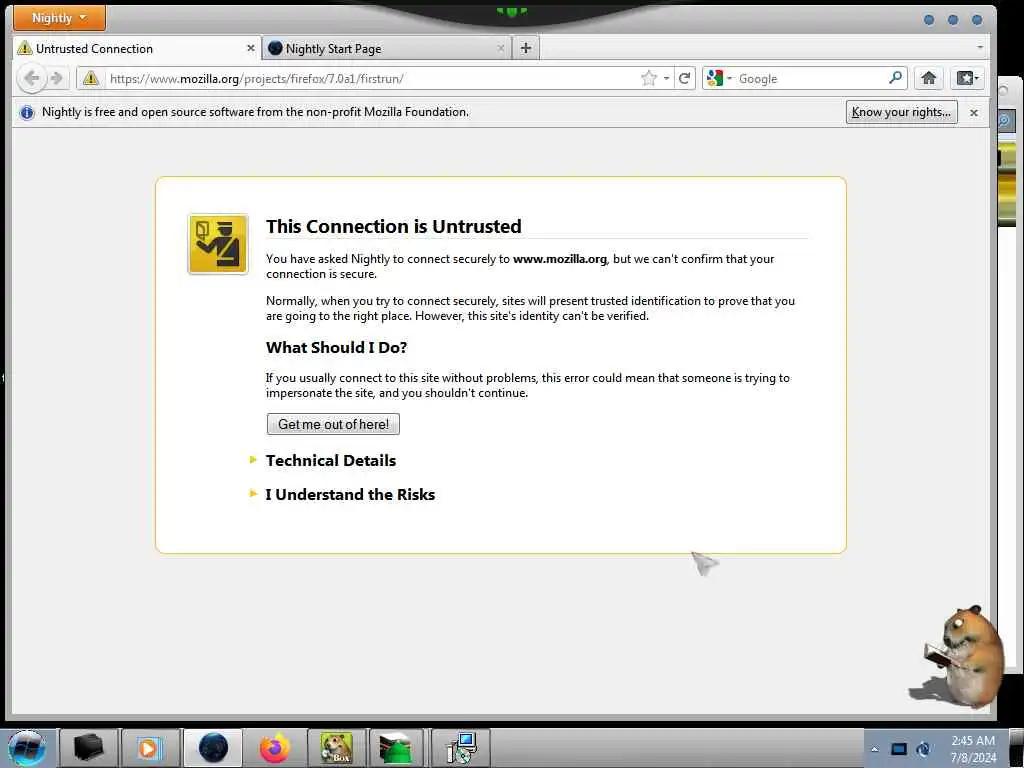Launch Firefox from the taskbar
The width and height of the screenshot is (1024, 768).
[x=275, y=748]
